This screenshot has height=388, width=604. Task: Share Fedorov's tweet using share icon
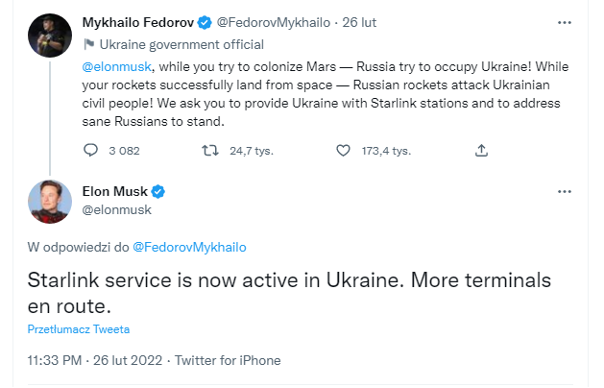coord(481,150)
